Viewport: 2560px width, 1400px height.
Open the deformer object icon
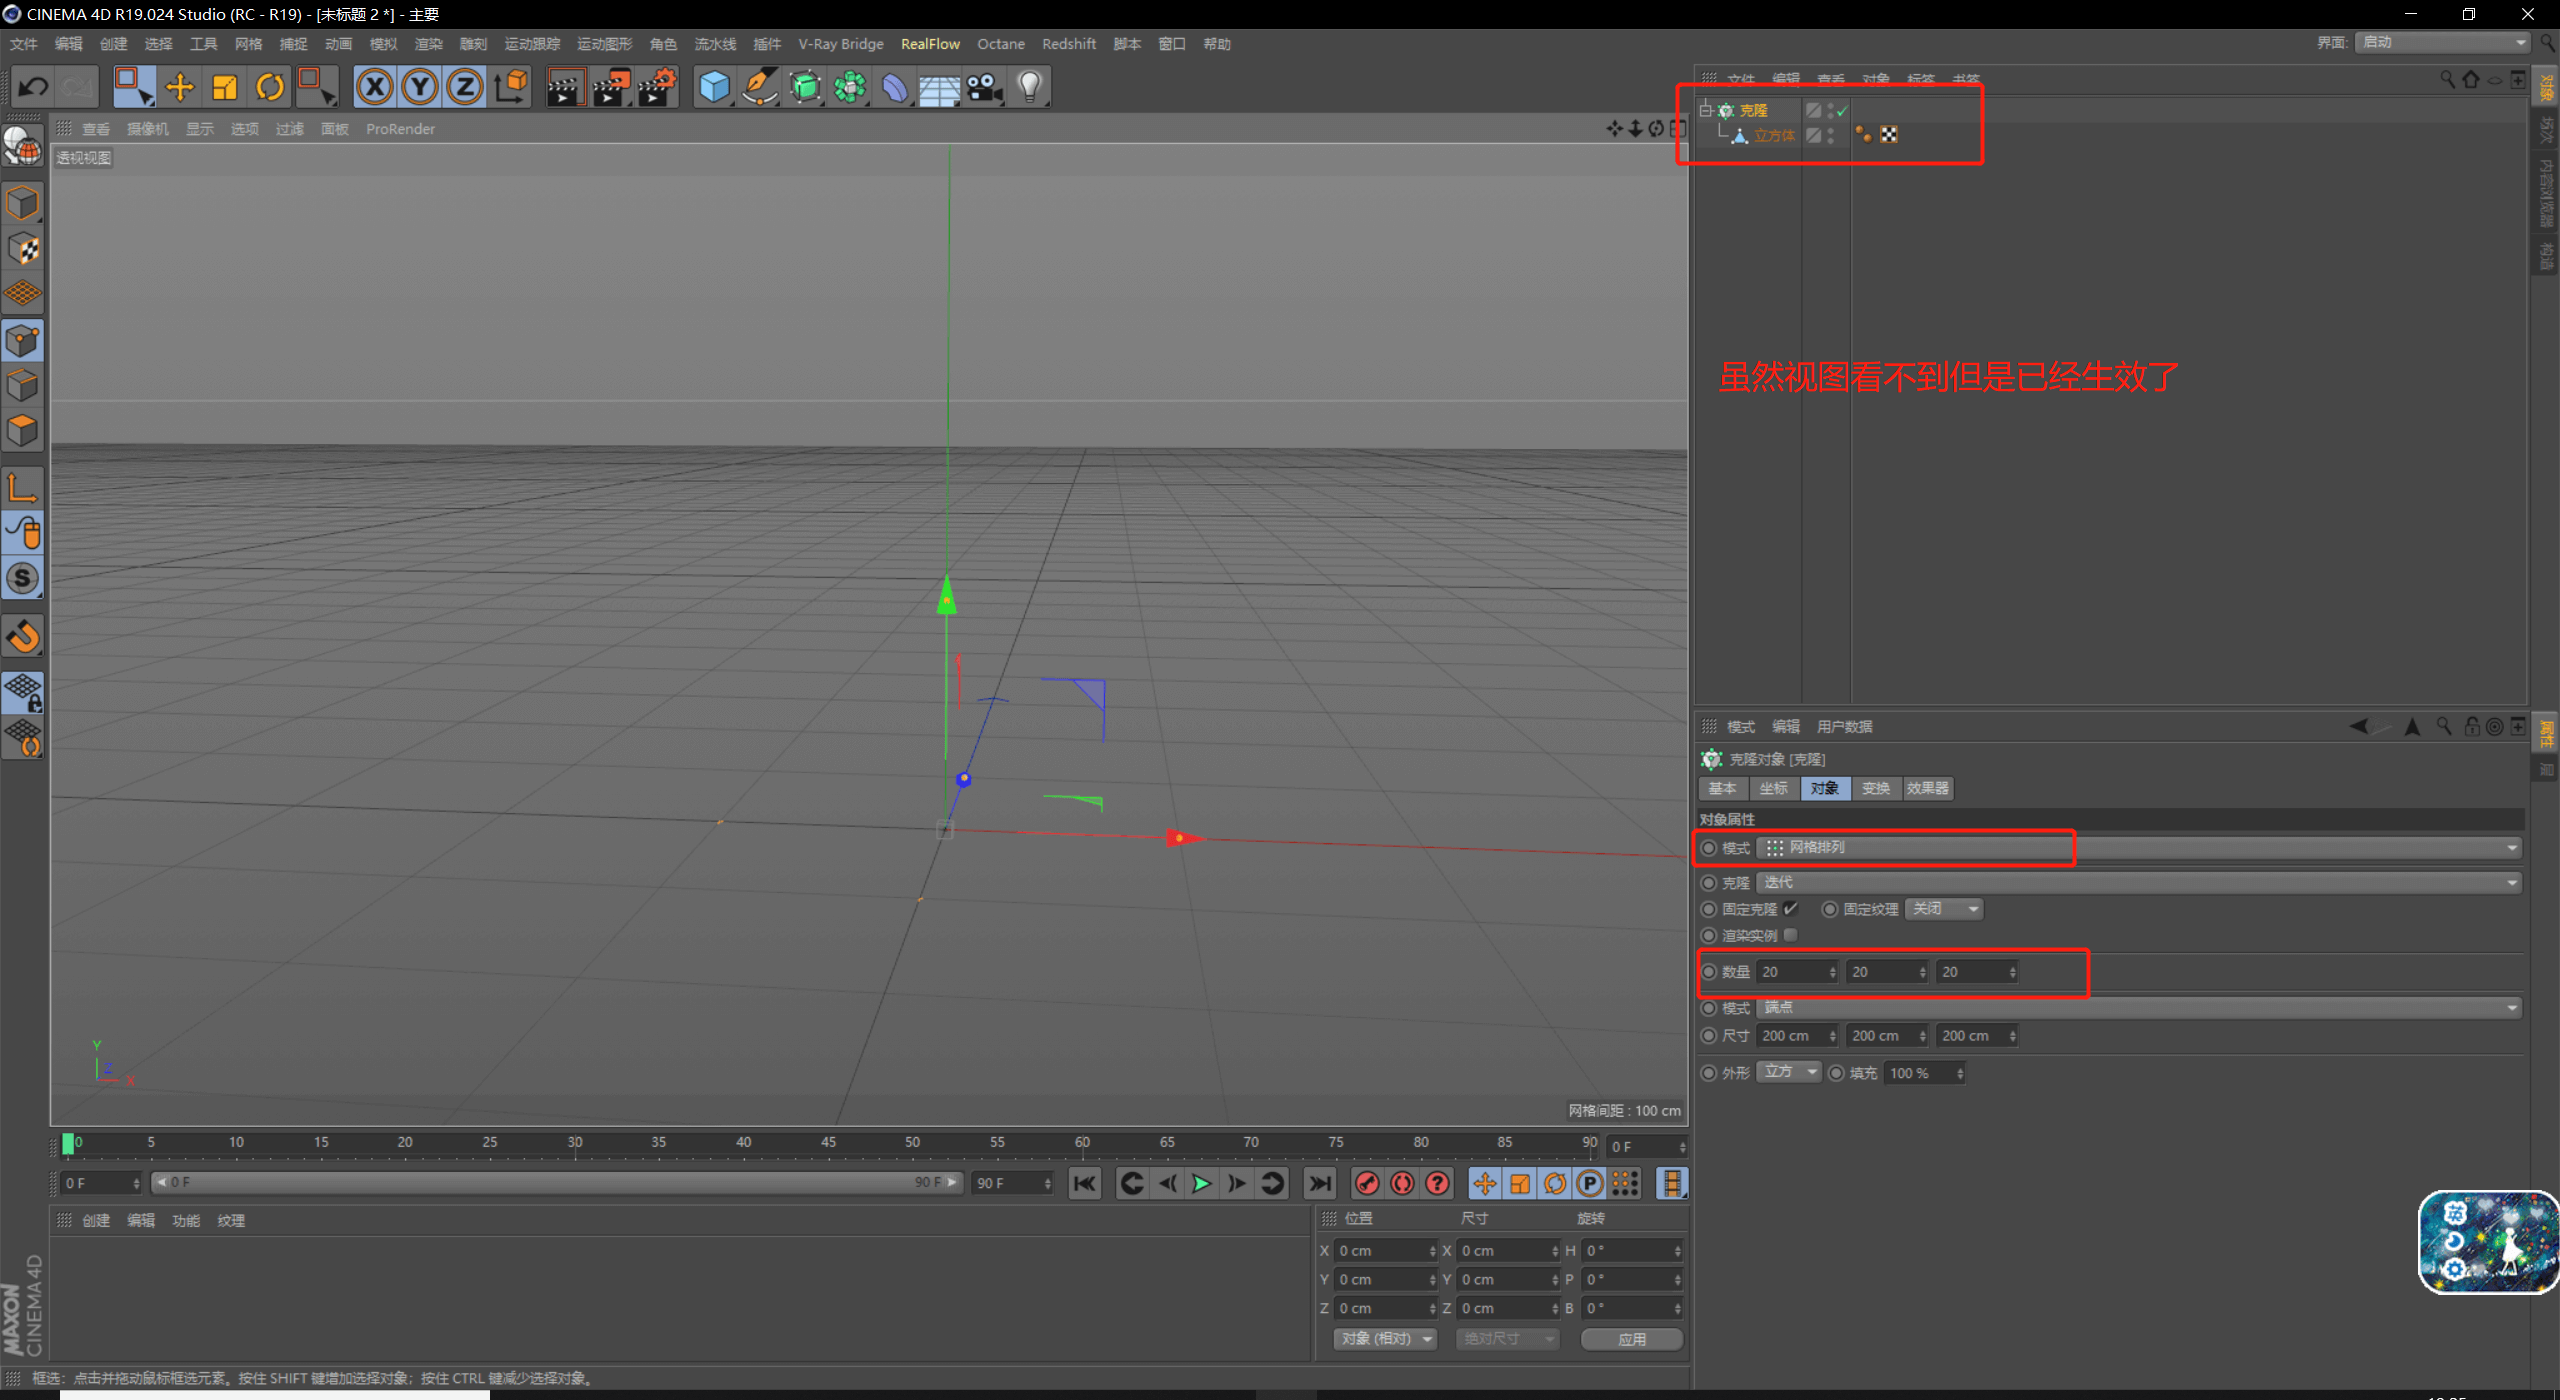click(x=895, y=87)
